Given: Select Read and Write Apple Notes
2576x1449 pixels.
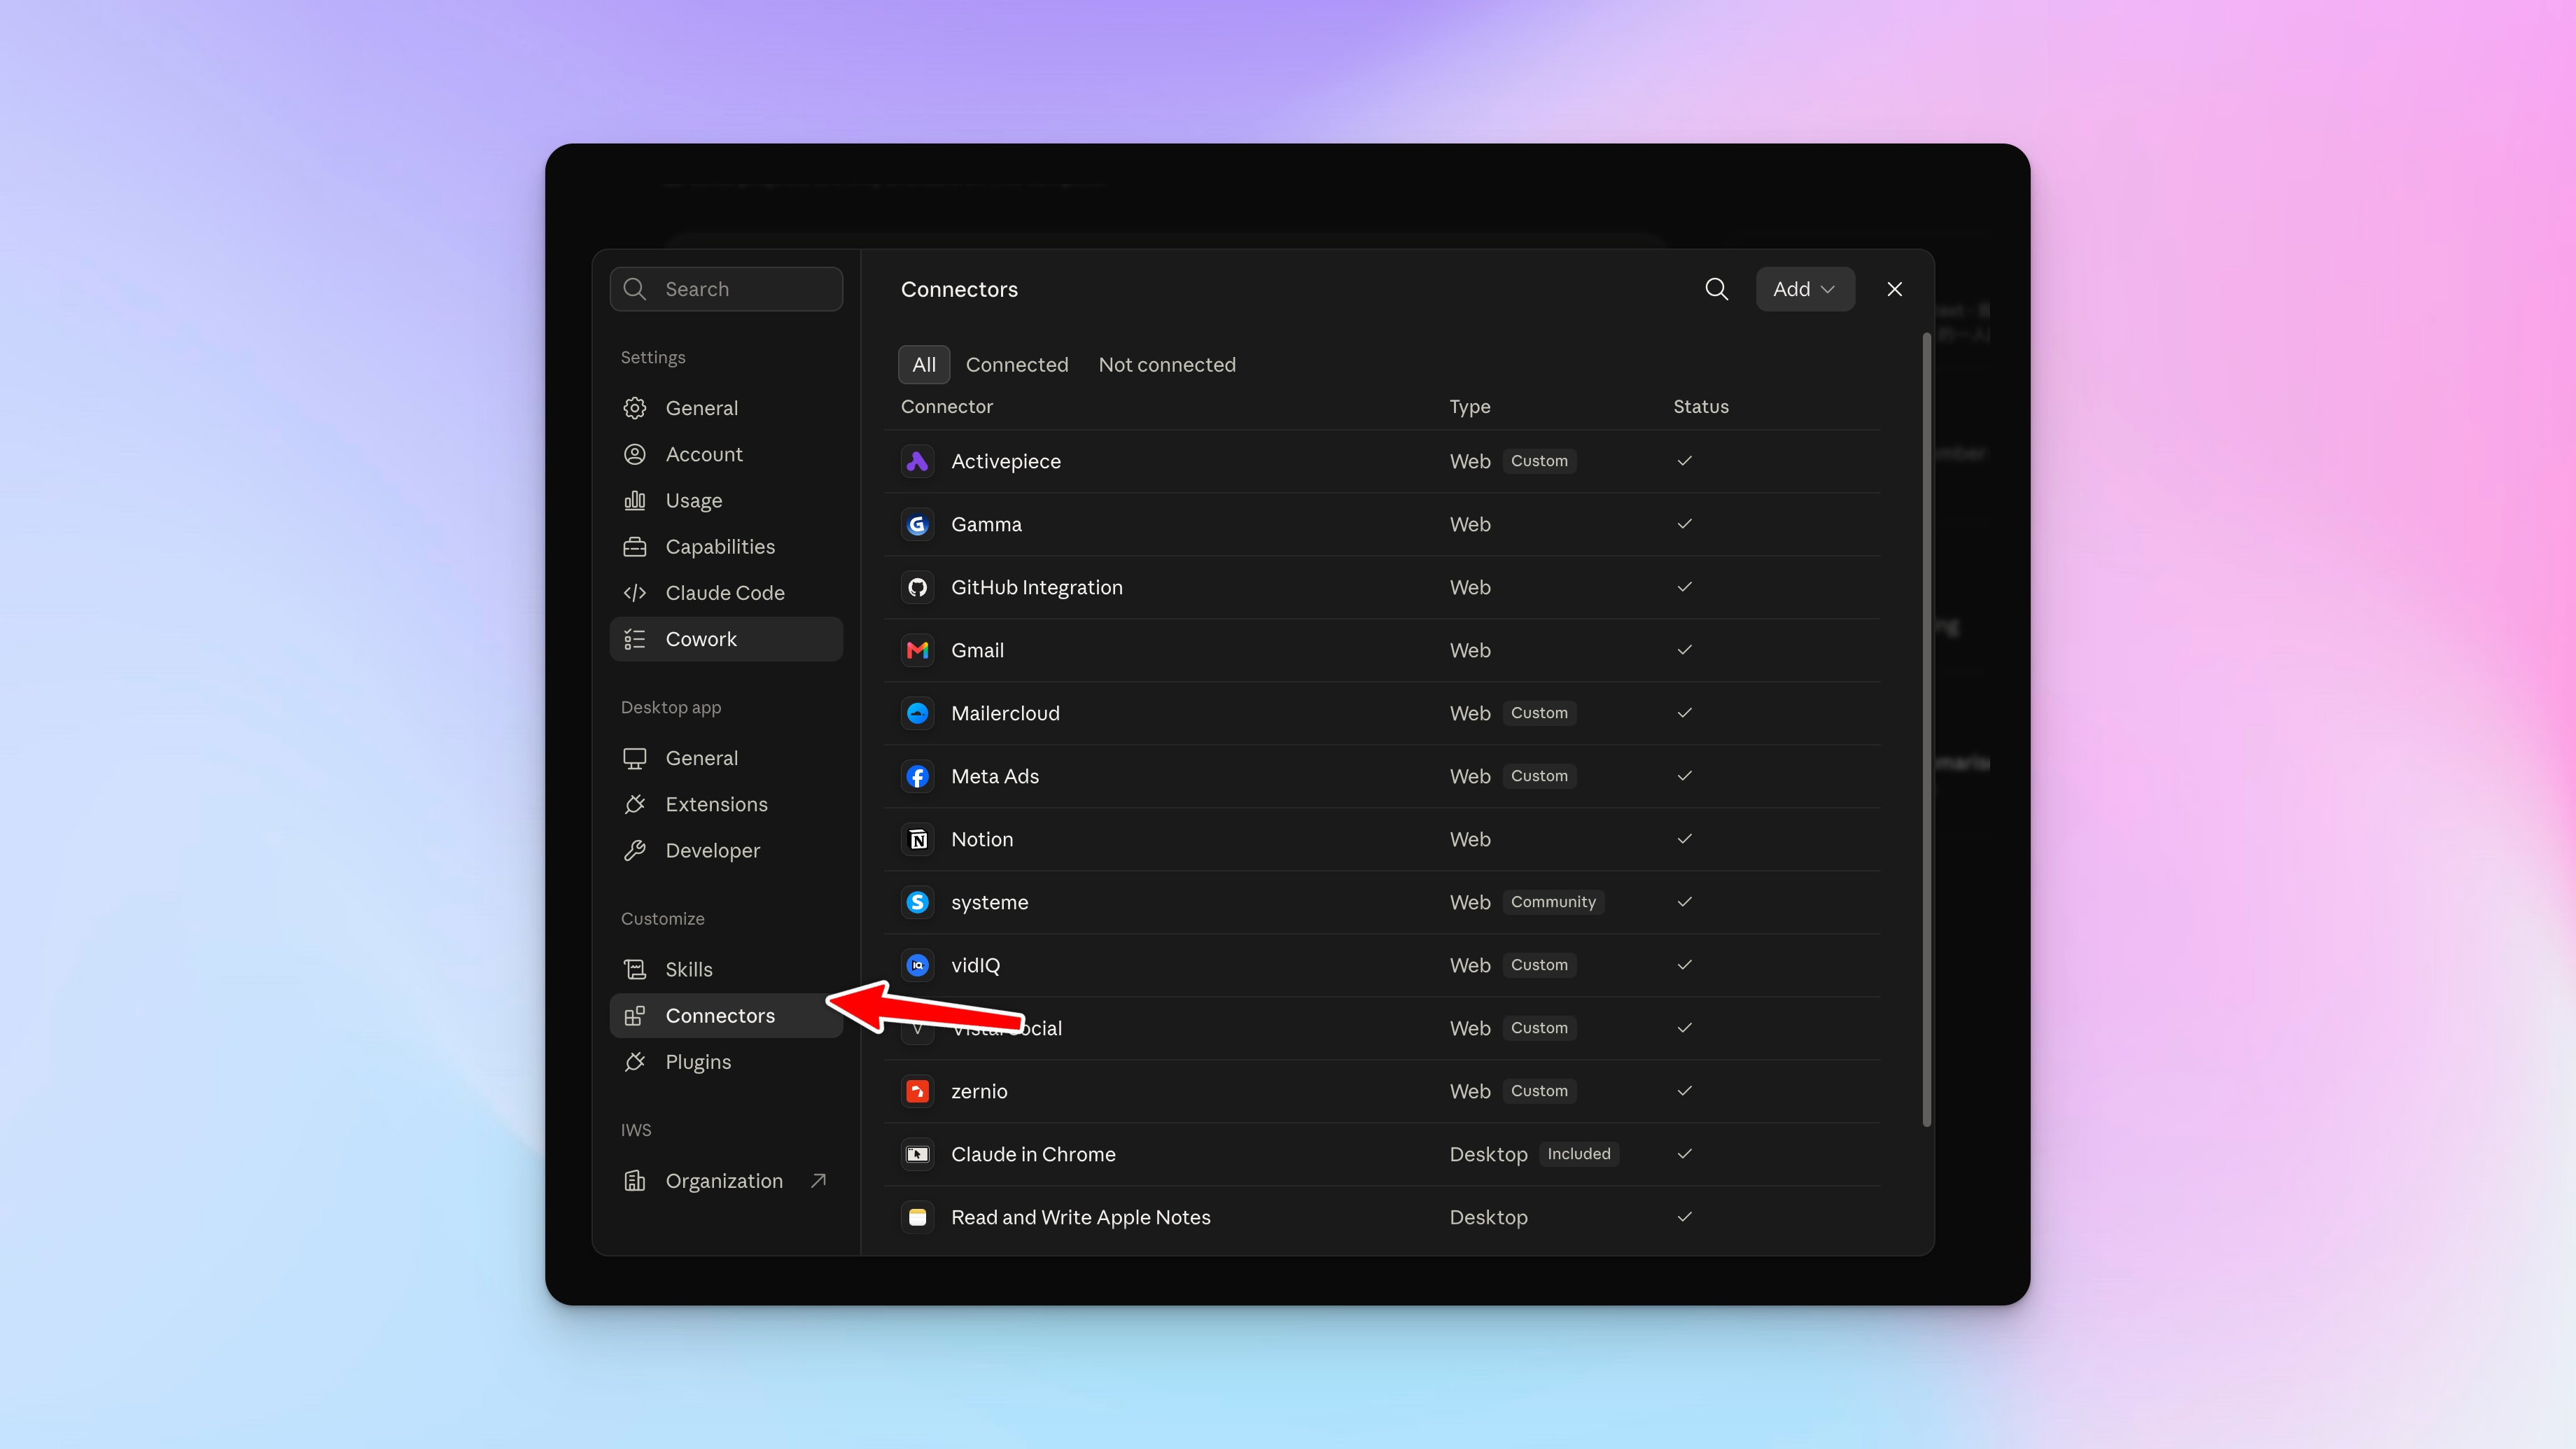Looking at the screenshot, I should (x=1080, y=1217).
